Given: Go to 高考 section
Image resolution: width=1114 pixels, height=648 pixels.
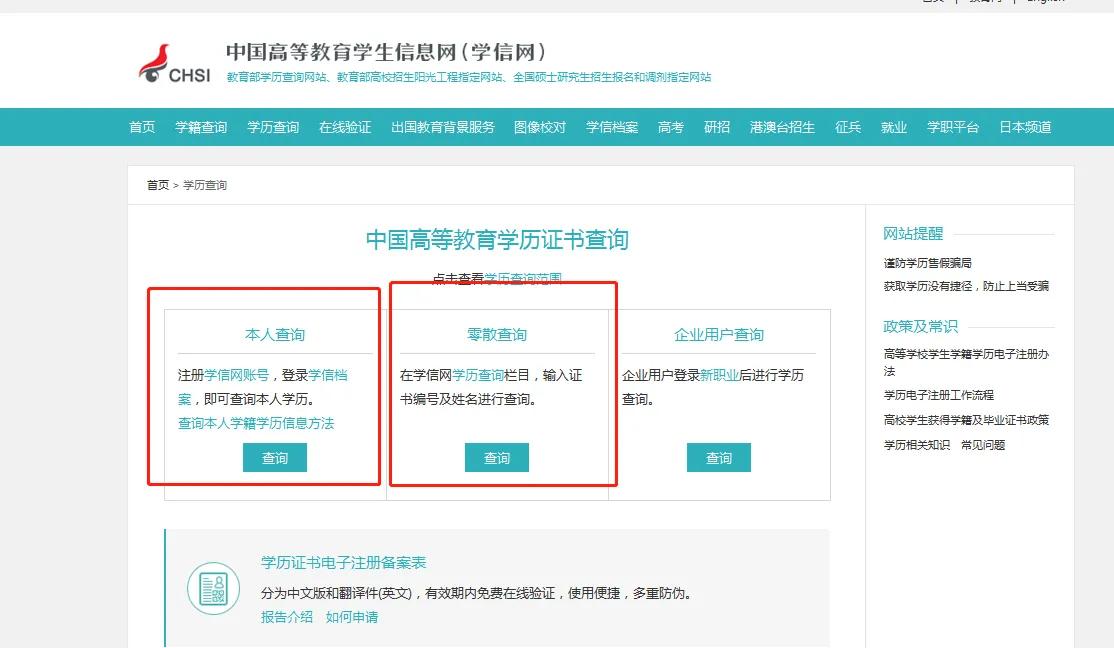Looking at the screenshot, I should point(671,127).
